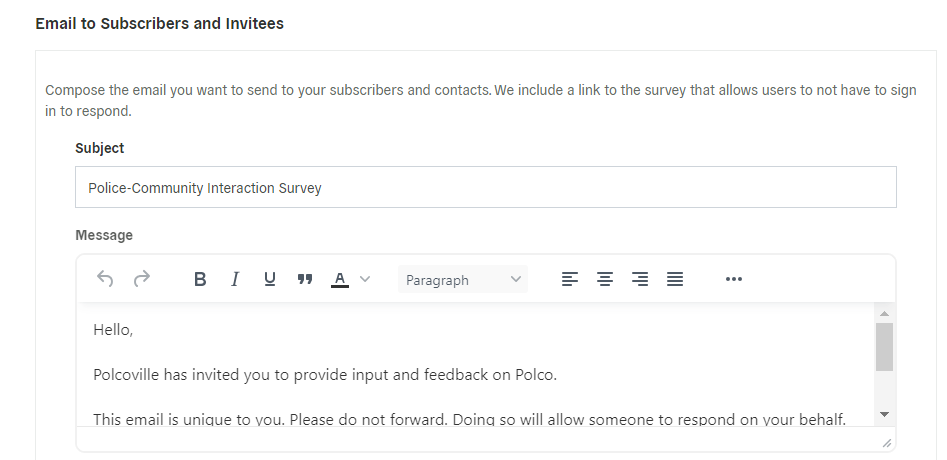The width and height of the screenshot is (947, 460).
Task: Show more toolbar options (three dots)
Action: click(x=734, y=280)
